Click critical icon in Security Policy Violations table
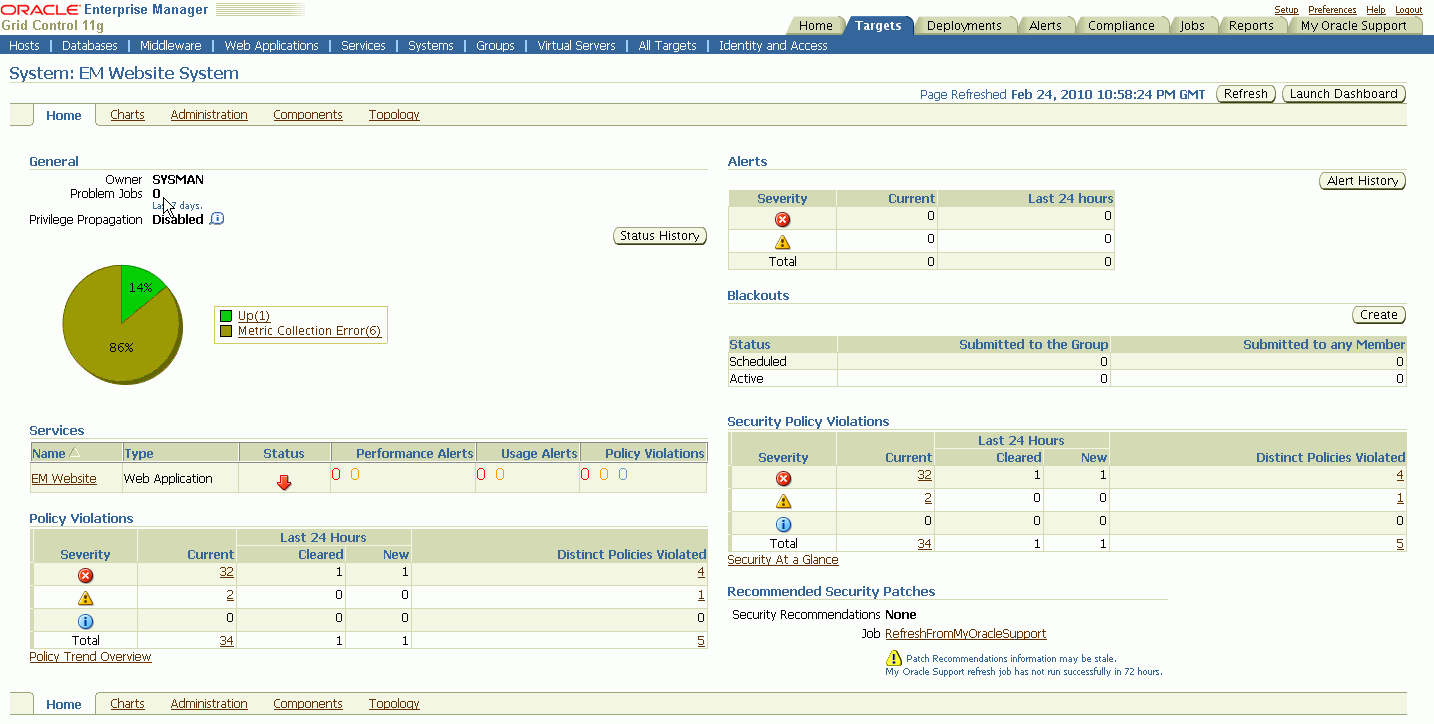1434x724 pixels. 784,478
